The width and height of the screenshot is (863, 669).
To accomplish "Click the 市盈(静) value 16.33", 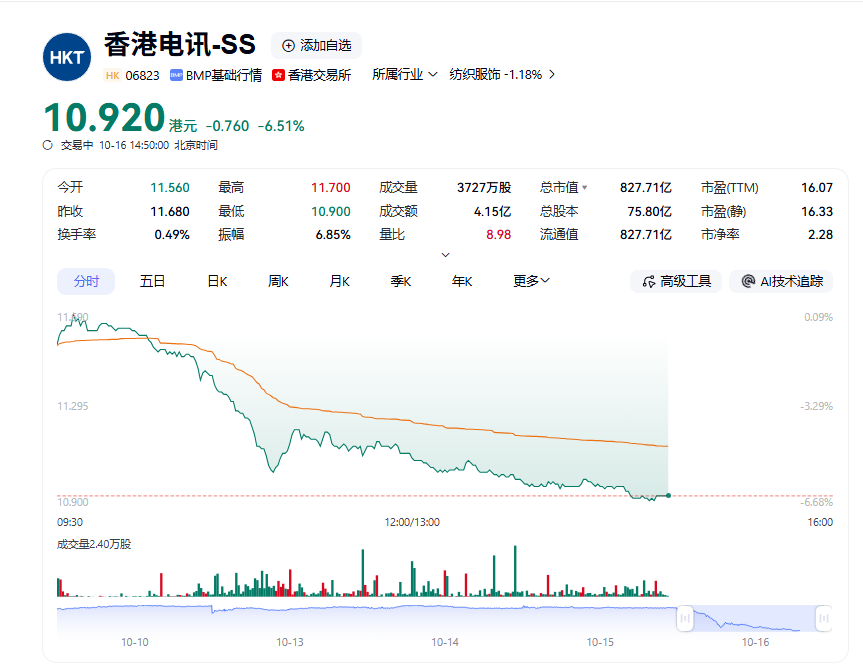I will tap(817, 212).
